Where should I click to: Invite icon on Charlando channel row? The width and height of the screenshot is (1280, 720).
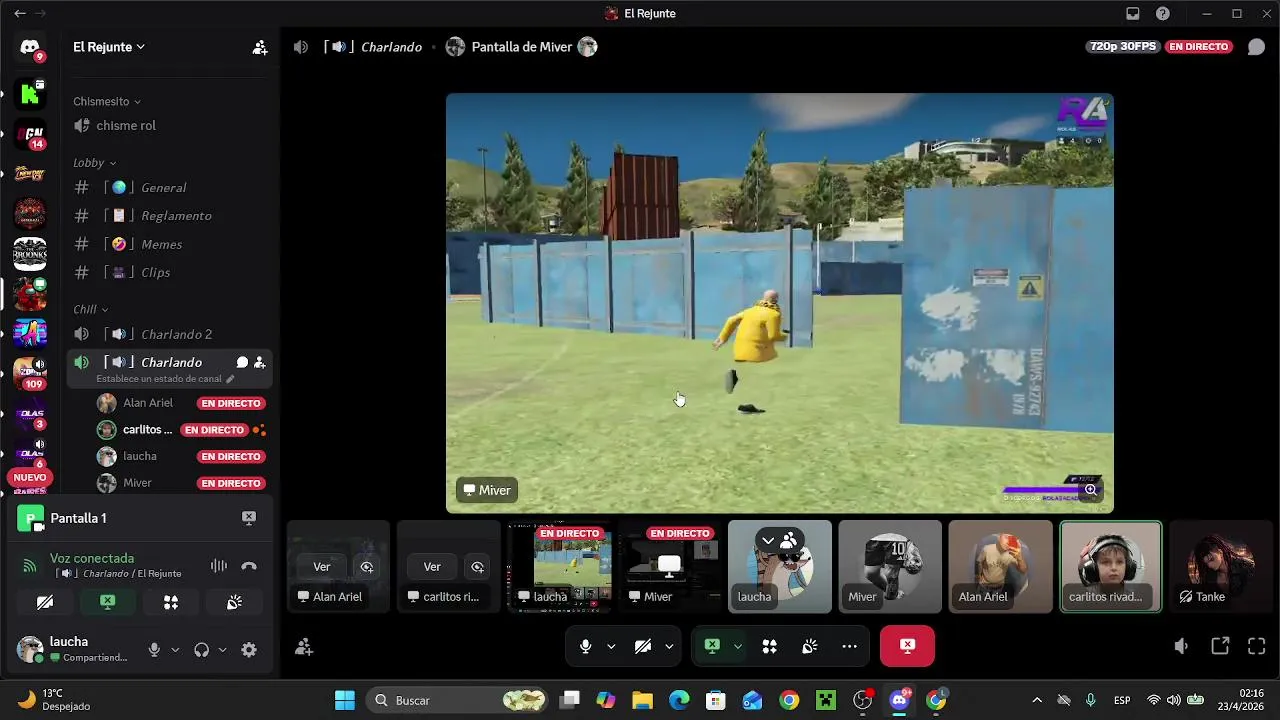coord(259,362)
